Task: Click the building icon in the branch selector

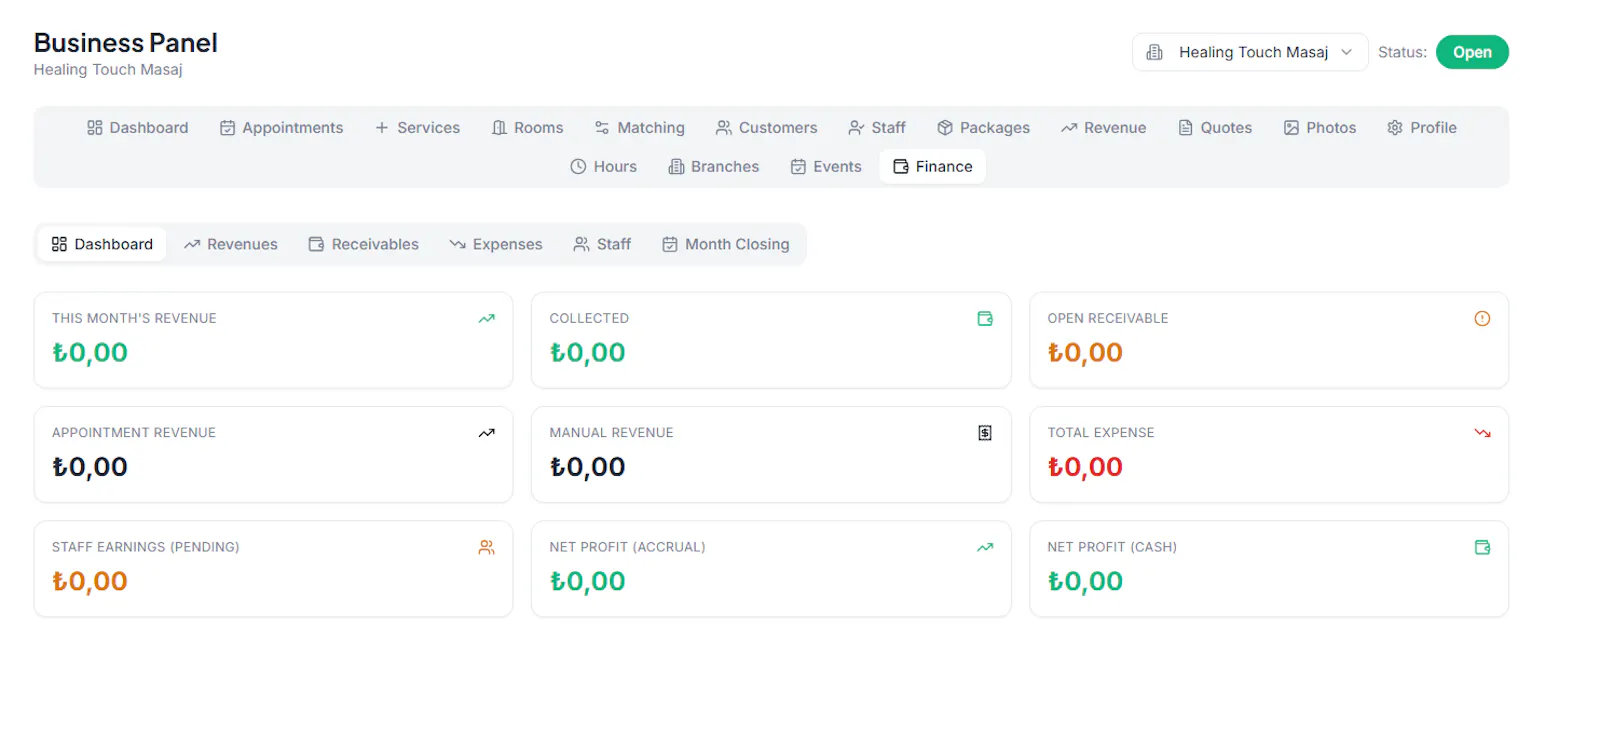Action: point(1155,52)
